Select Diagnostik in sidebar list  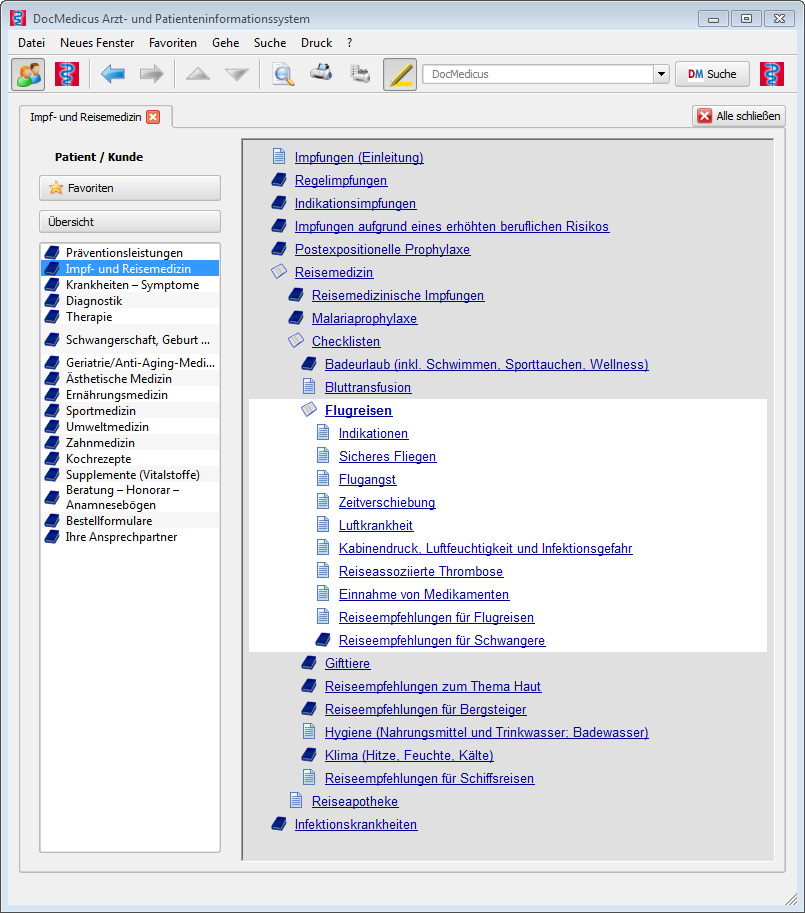point(130,300)
